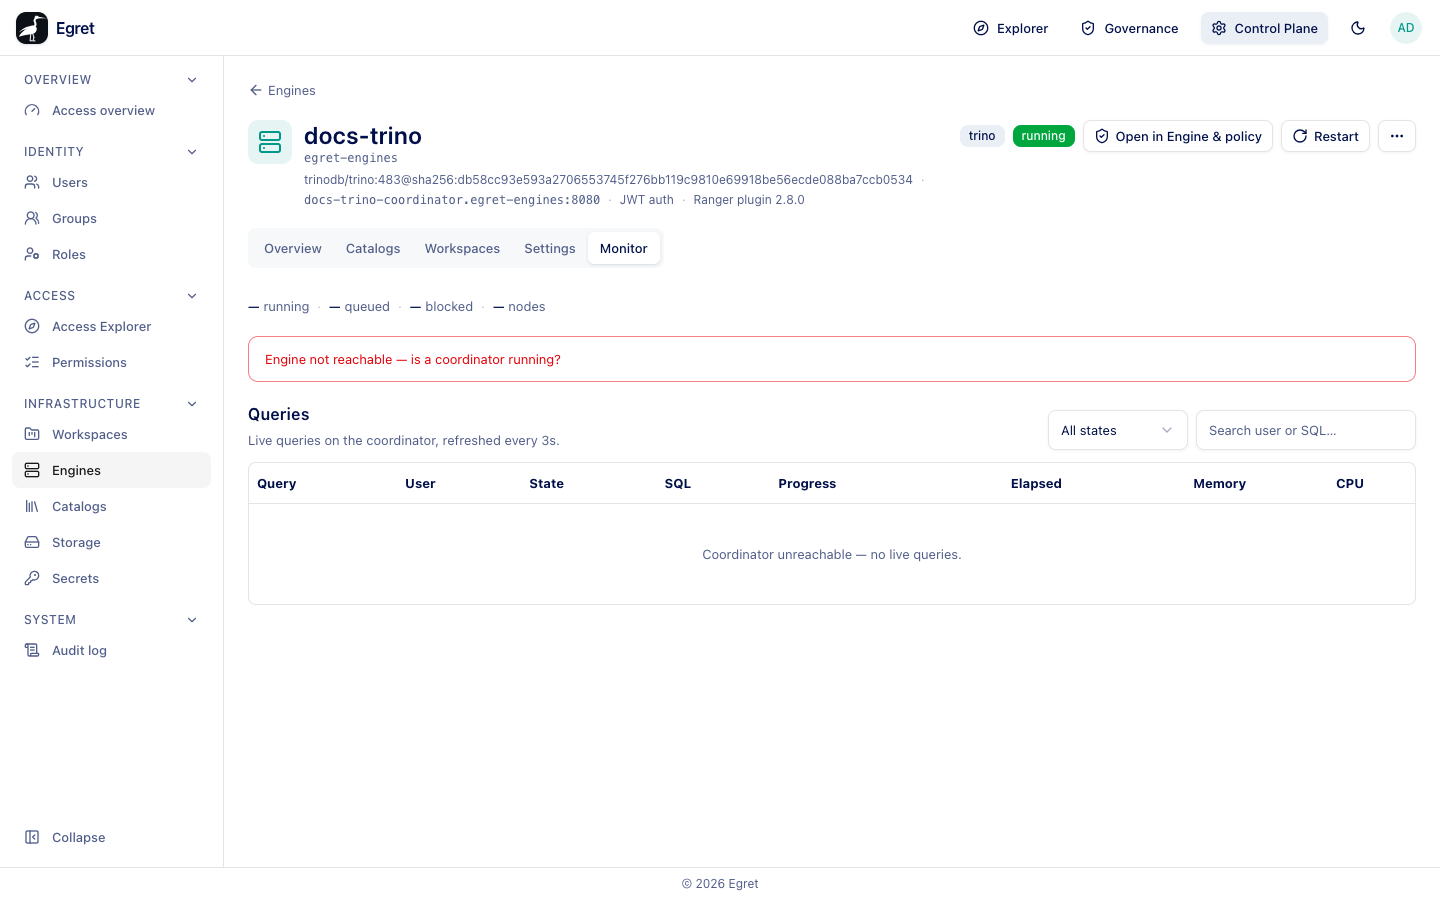Open the AD user avatar menu
Screen dimensions: 1440x900
1406,28
